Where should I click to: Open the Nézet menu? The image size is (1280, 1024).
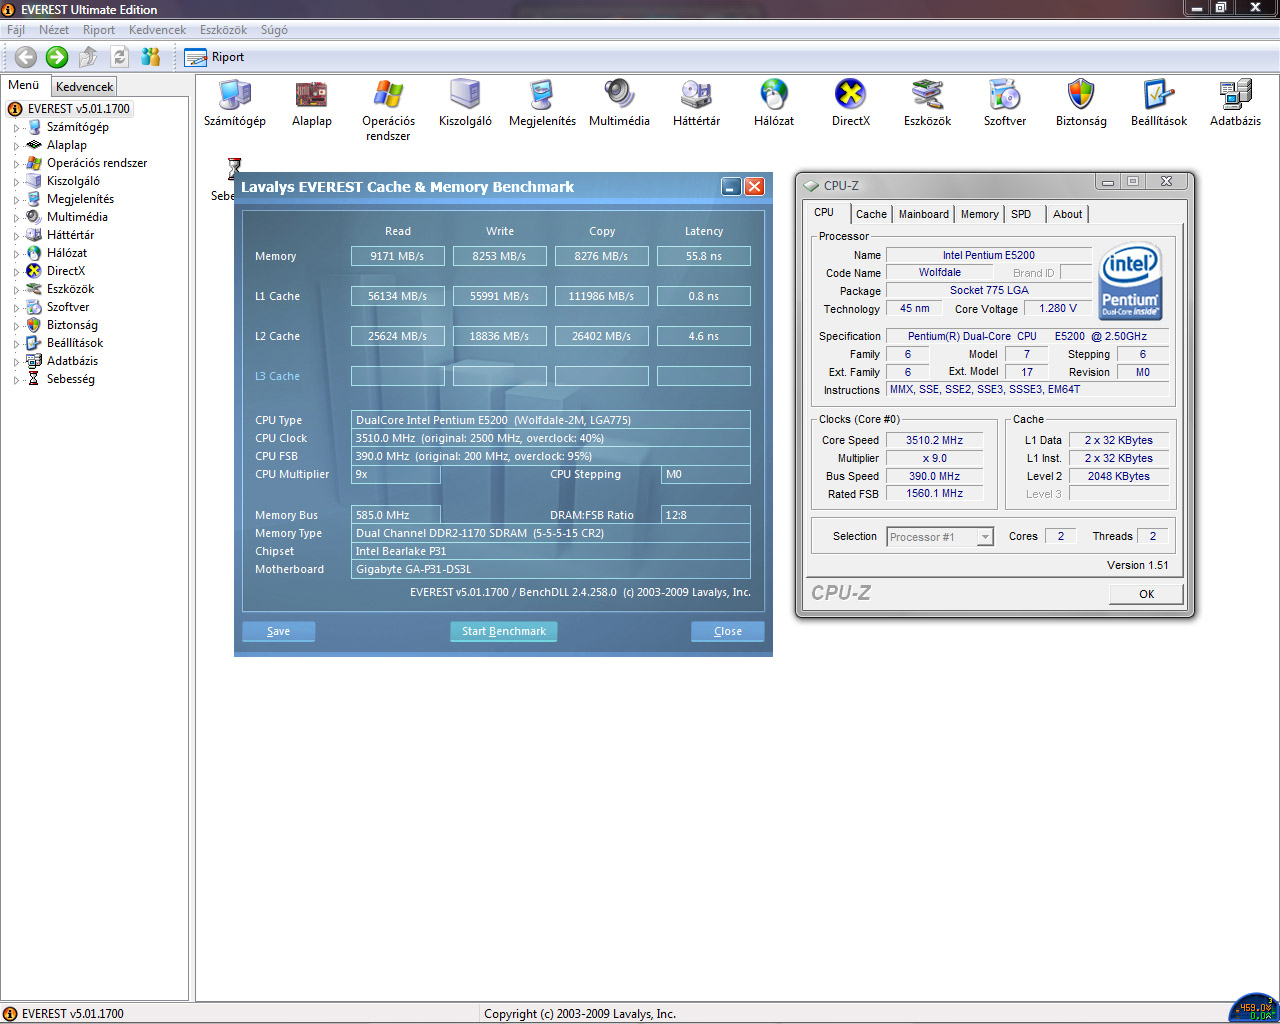pyautogui.click(x=54, y=30)
